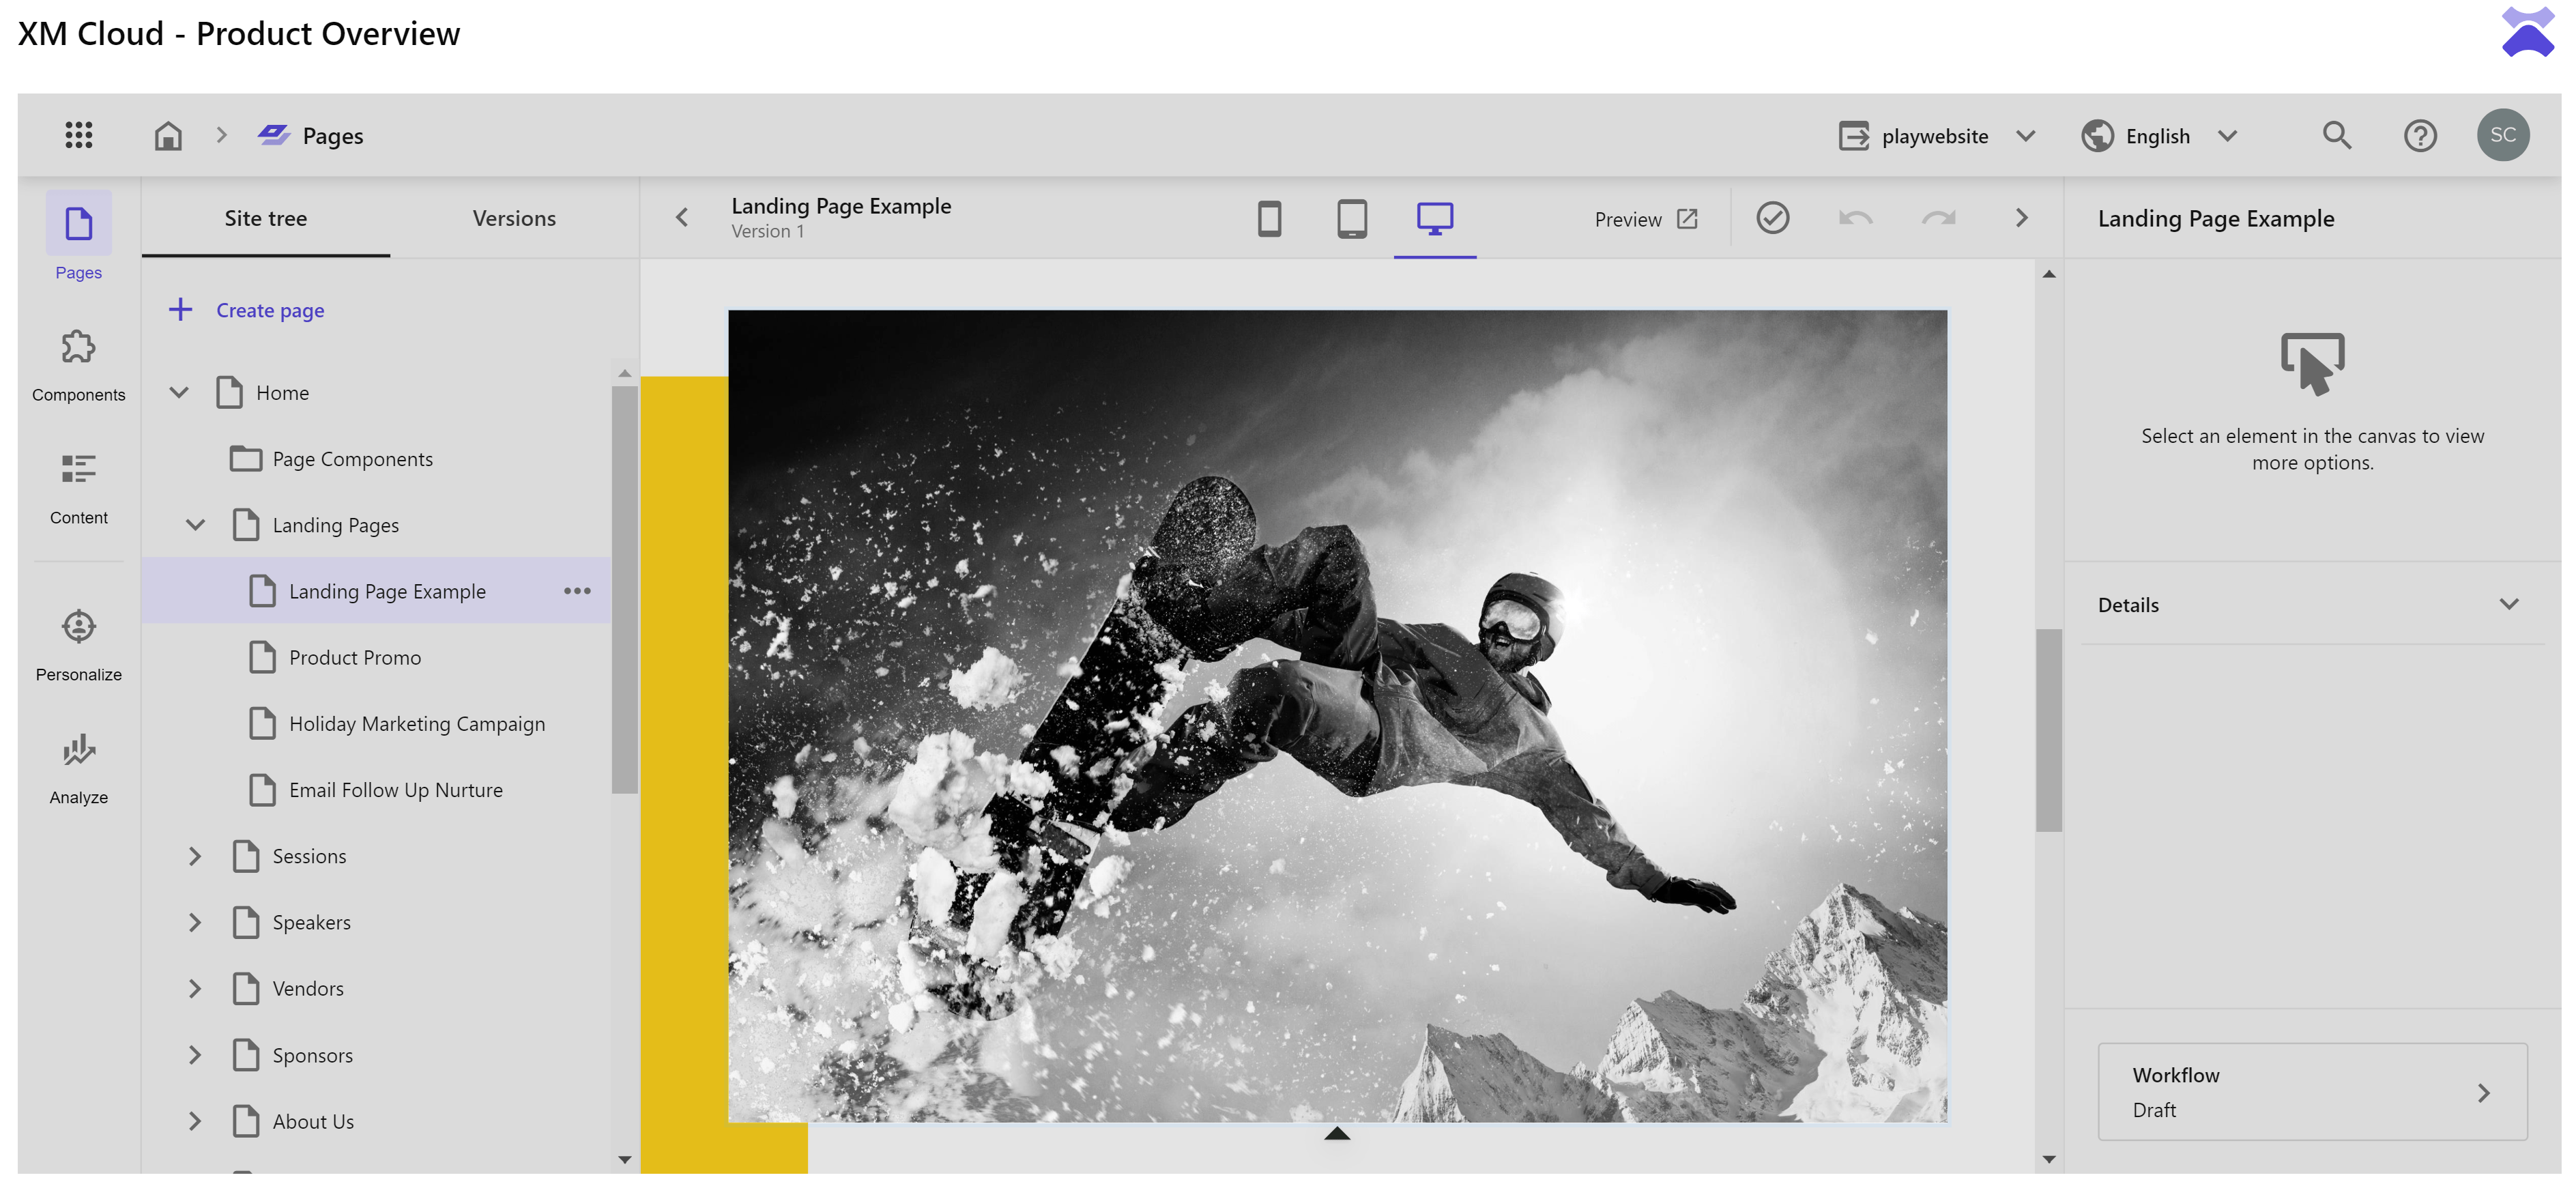This screenshot has width=2576, height=1184.
Task: Select the Site tree tab
Action: pyautogui.click(x=265, y=218)
